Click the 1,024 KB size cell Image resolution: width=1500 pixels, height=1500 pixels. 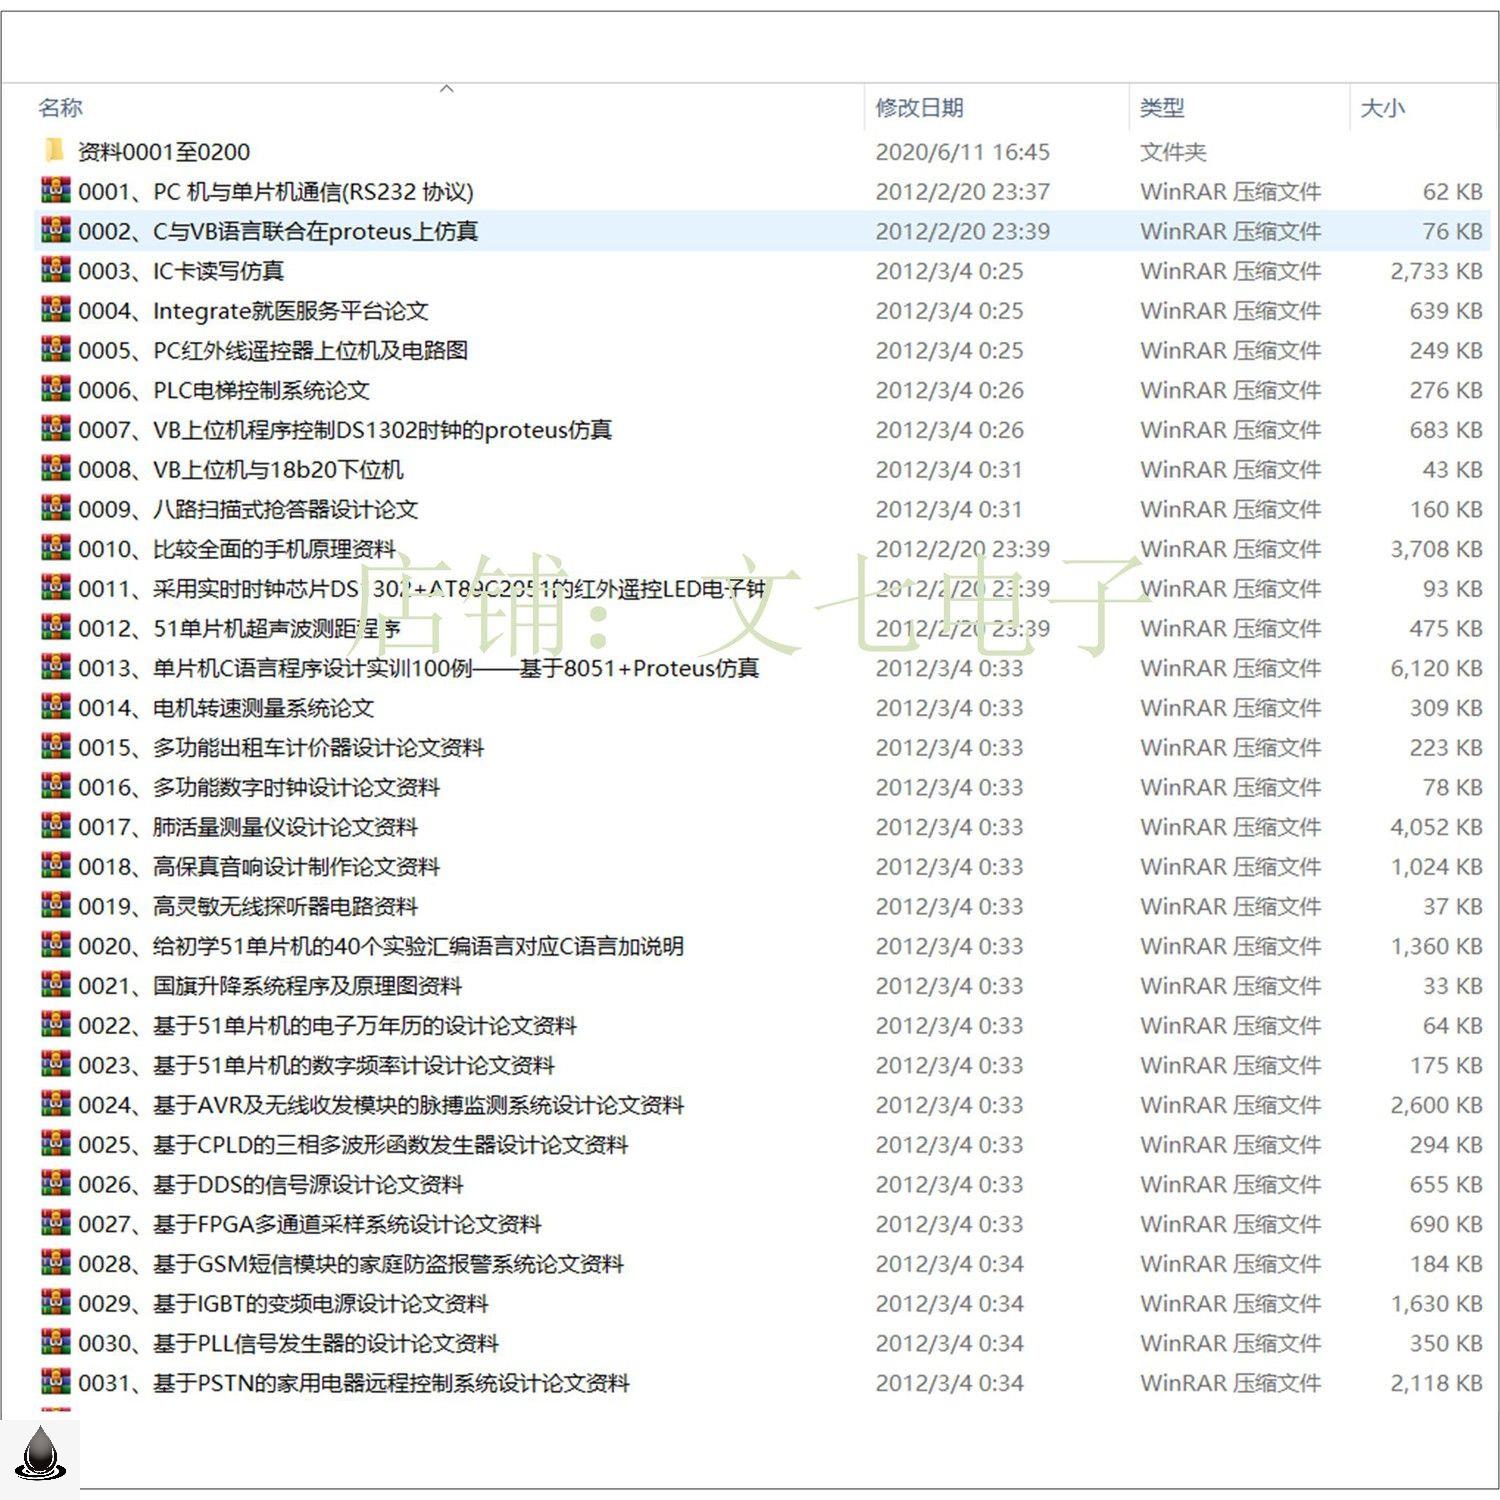[1436, 866]
